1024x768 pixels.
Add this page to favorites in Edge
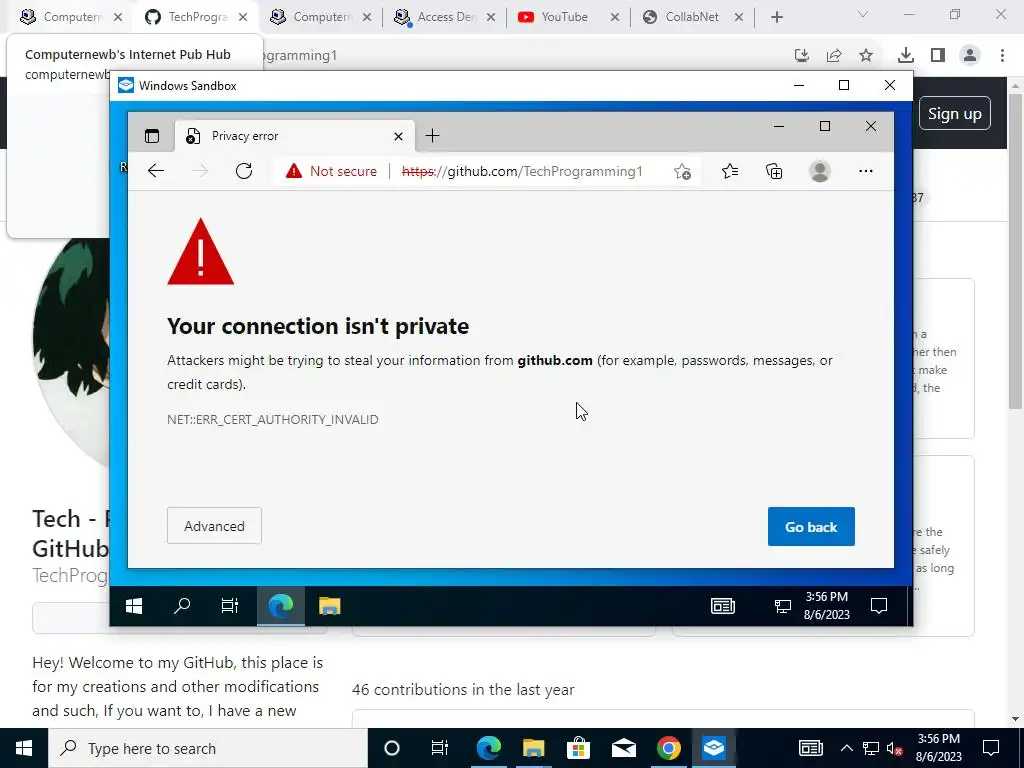682,171
